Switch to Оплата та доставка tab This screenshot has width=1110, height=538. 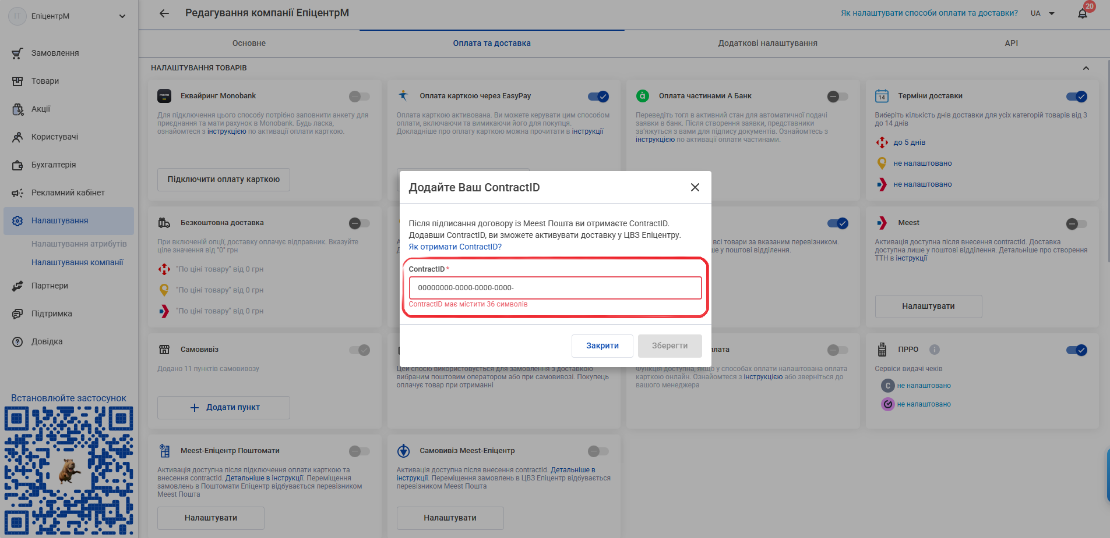[492, 43]
